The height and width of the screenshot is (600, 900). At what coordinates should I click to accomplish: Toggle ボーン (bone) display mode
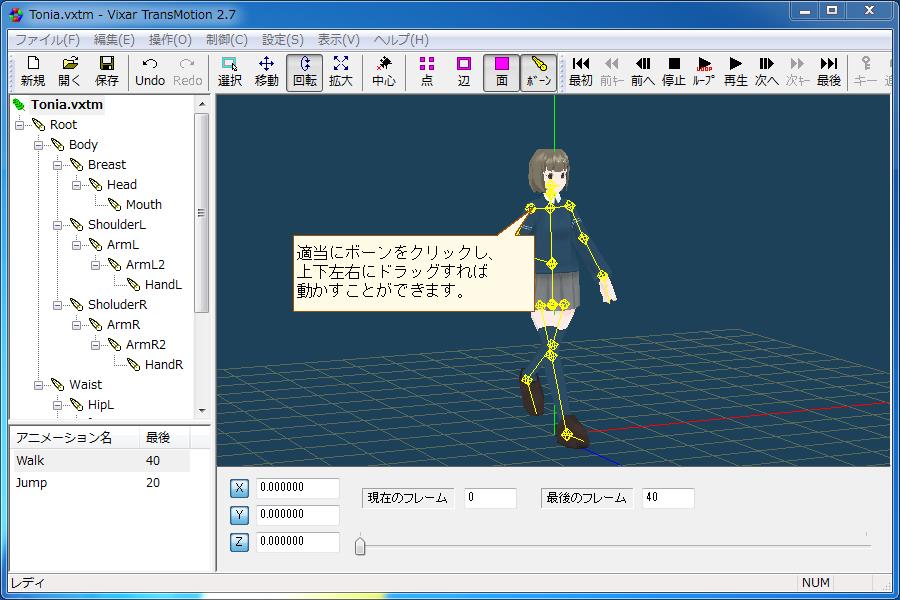538,72
